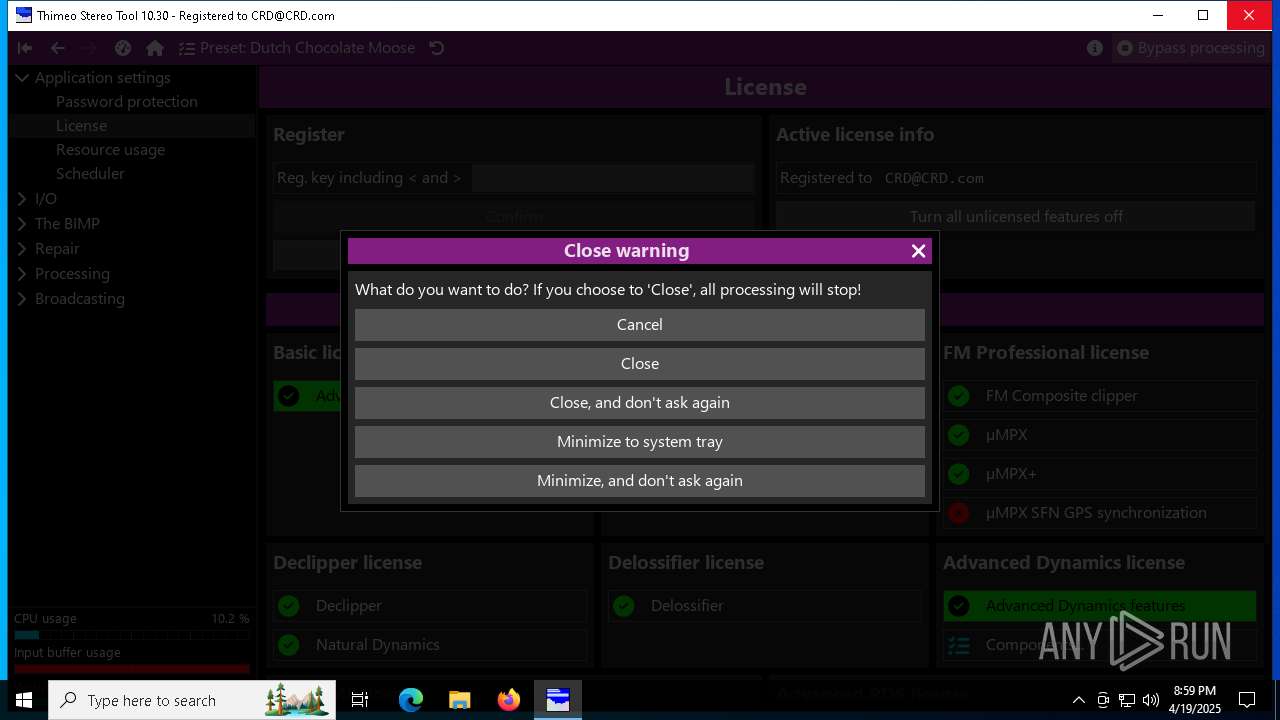
Task: Choose 'Minimize, and don't ask again'
Action: point(640,481)
